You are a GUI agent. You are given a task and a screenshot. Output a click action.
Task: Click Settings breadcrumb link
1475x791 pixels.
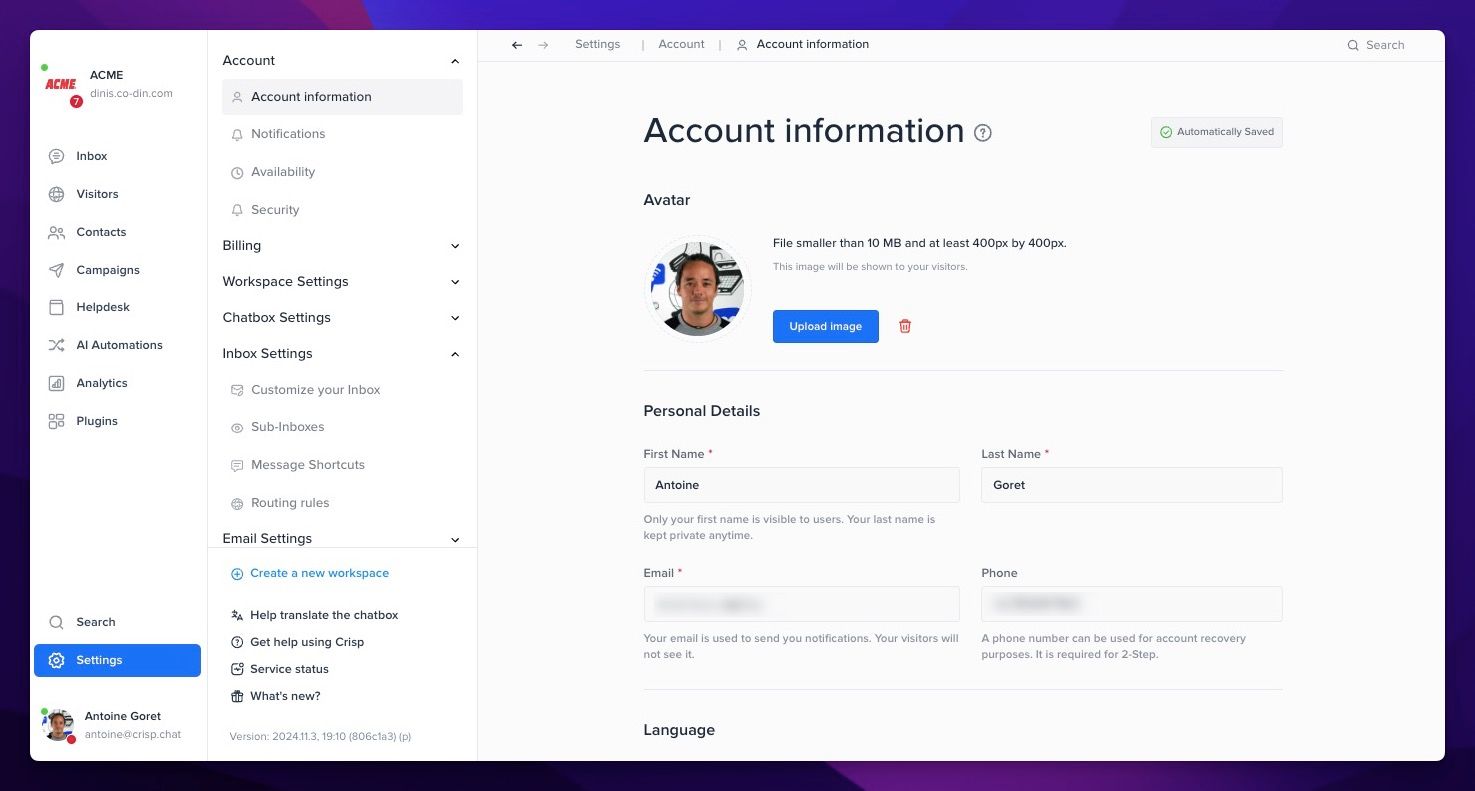(x=598, y=44)
